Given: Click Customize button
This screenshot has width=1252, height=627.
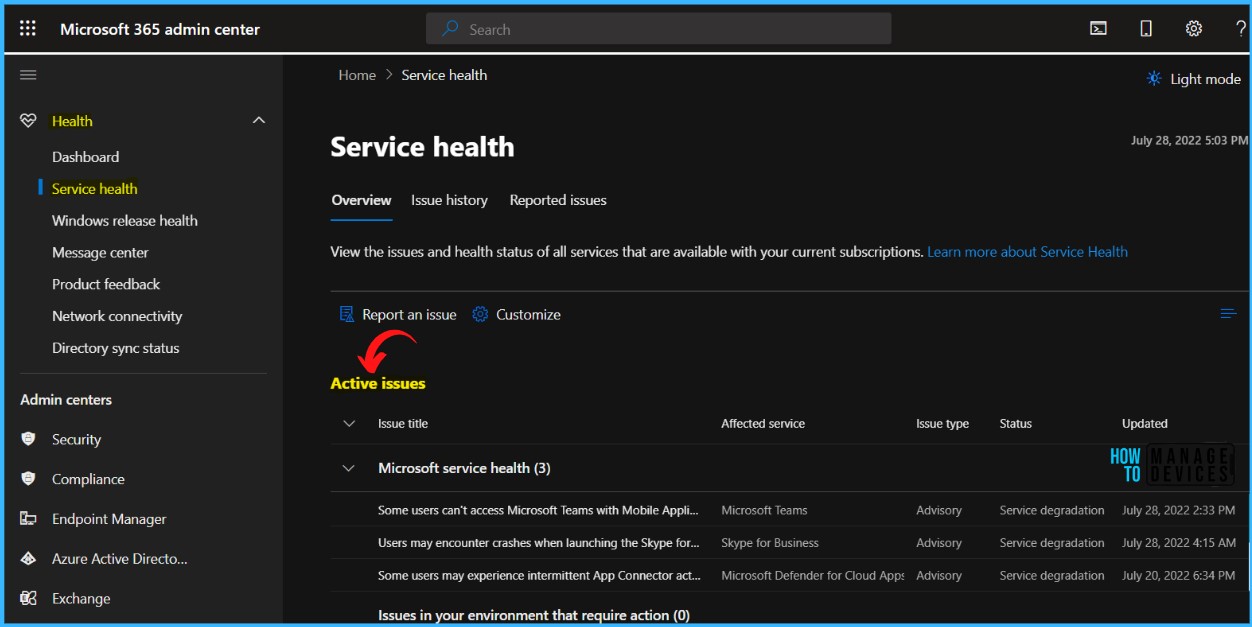Looking at the screenshot, I should point(516,314).
